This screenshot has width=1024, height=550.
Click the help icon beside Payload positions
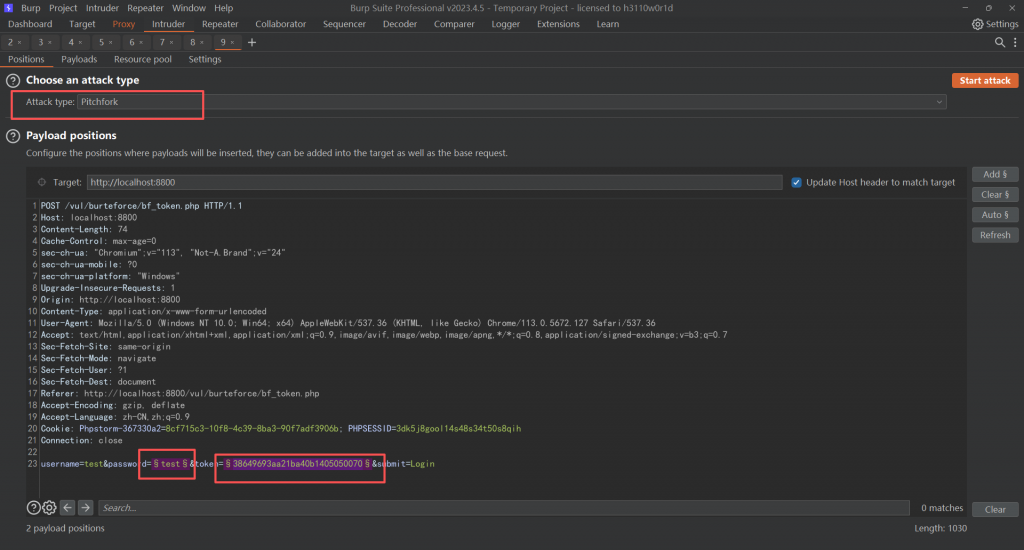(x=13, y=136)
